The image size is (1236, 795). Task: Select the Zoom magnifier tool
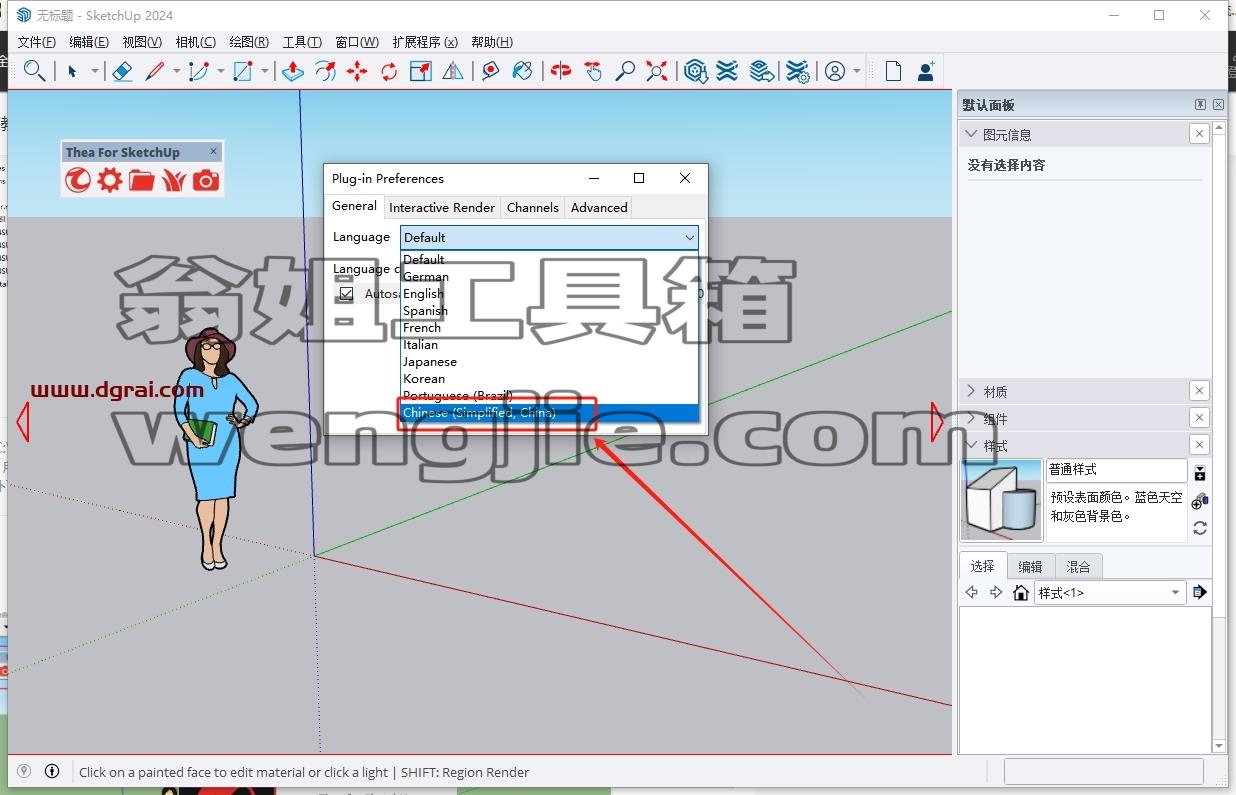(x=625, y=71)
